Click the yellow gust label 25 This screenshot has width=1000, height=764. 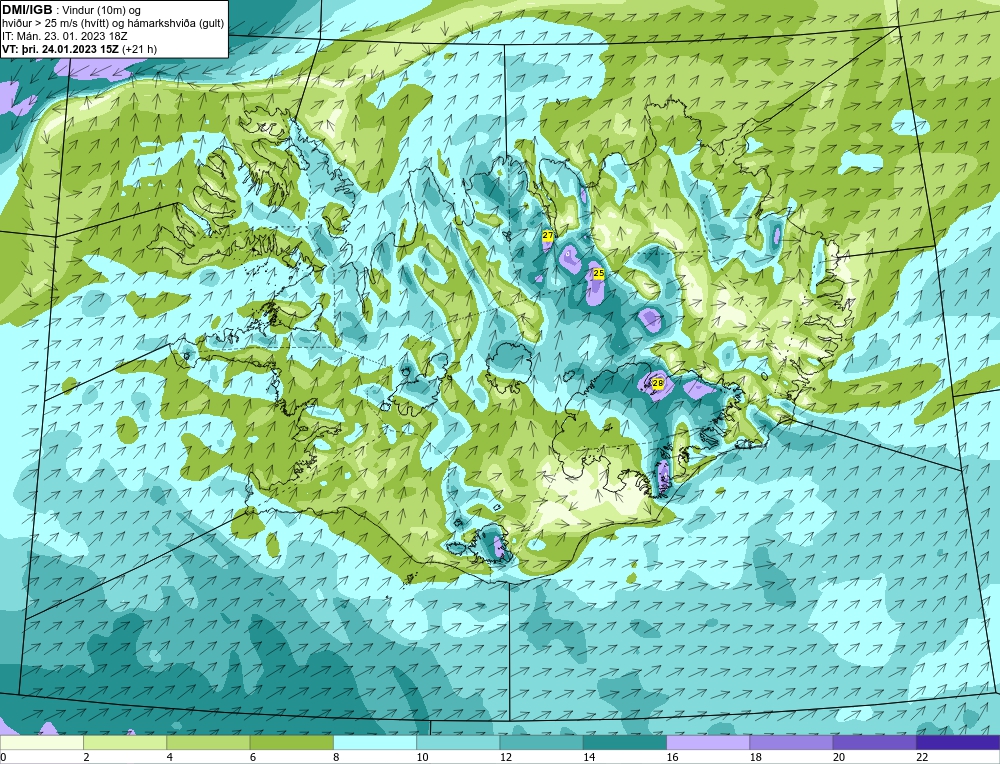(x=598, y=274)
